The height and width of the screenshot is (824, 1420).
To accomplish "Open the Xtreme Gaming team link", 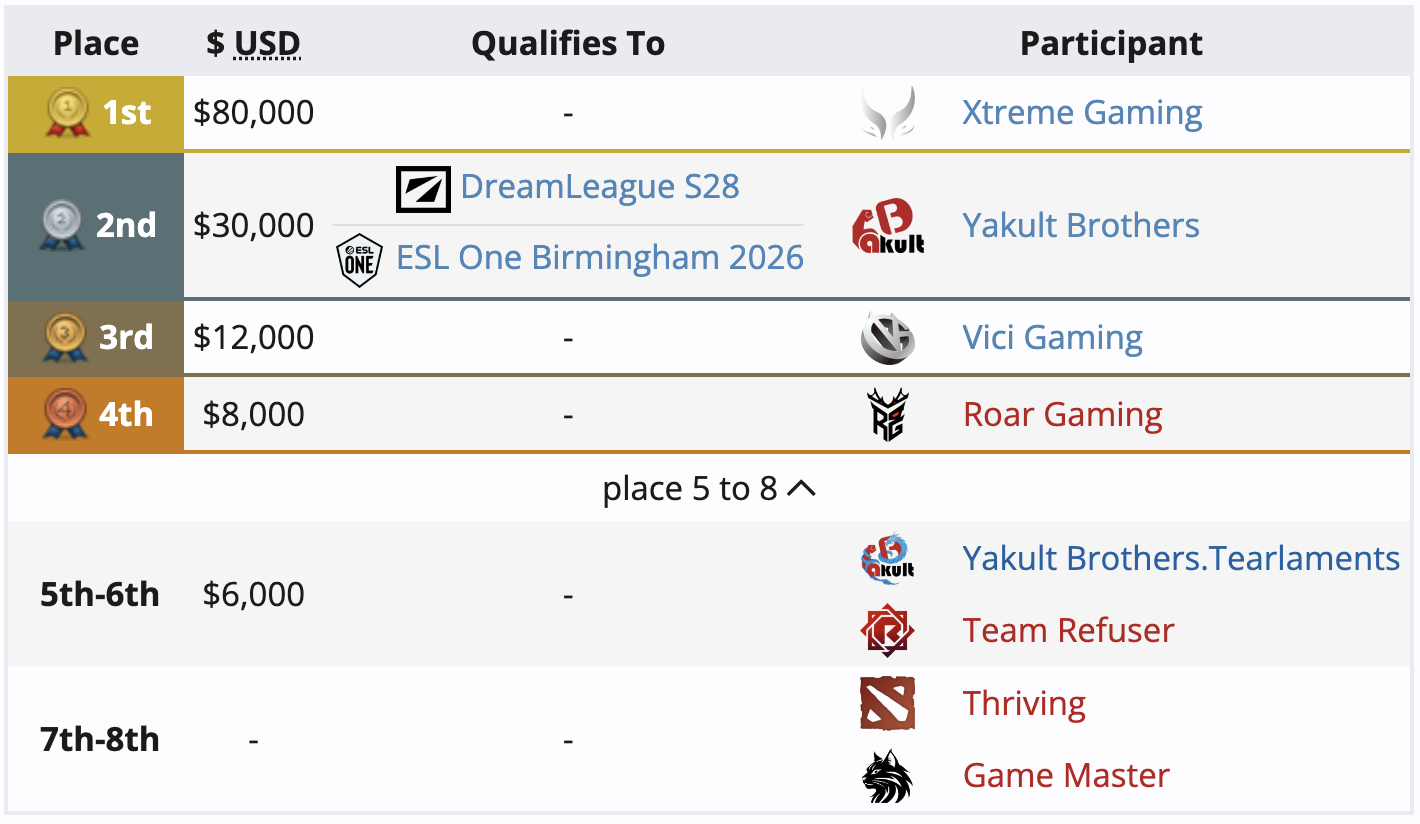I will pyautogui.click(x=1082, y=113).
